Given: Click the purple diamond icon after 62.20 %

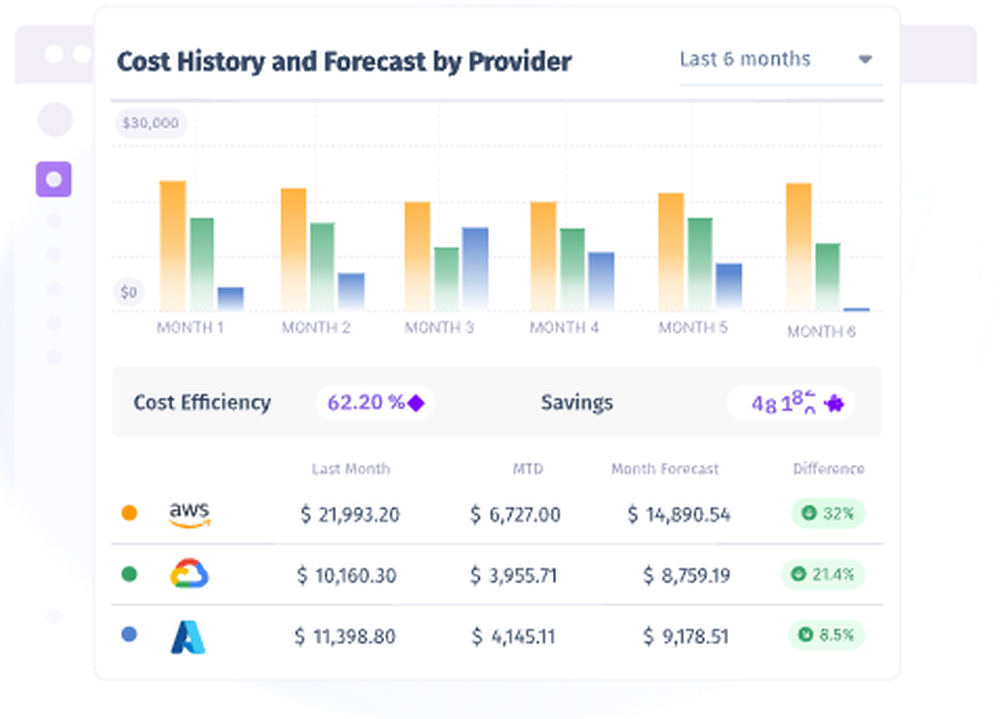Looking at the screenshot, I should coord(416,403).
